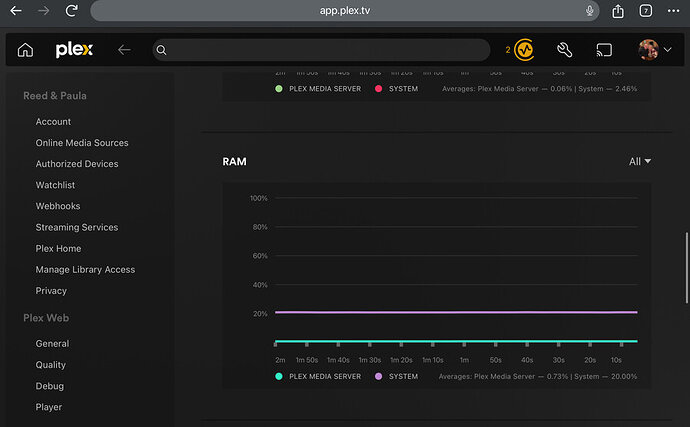690x427 pixels.
Task: Toggle the RAM Plex Media Server legend
Action: (x=318, y=376)
